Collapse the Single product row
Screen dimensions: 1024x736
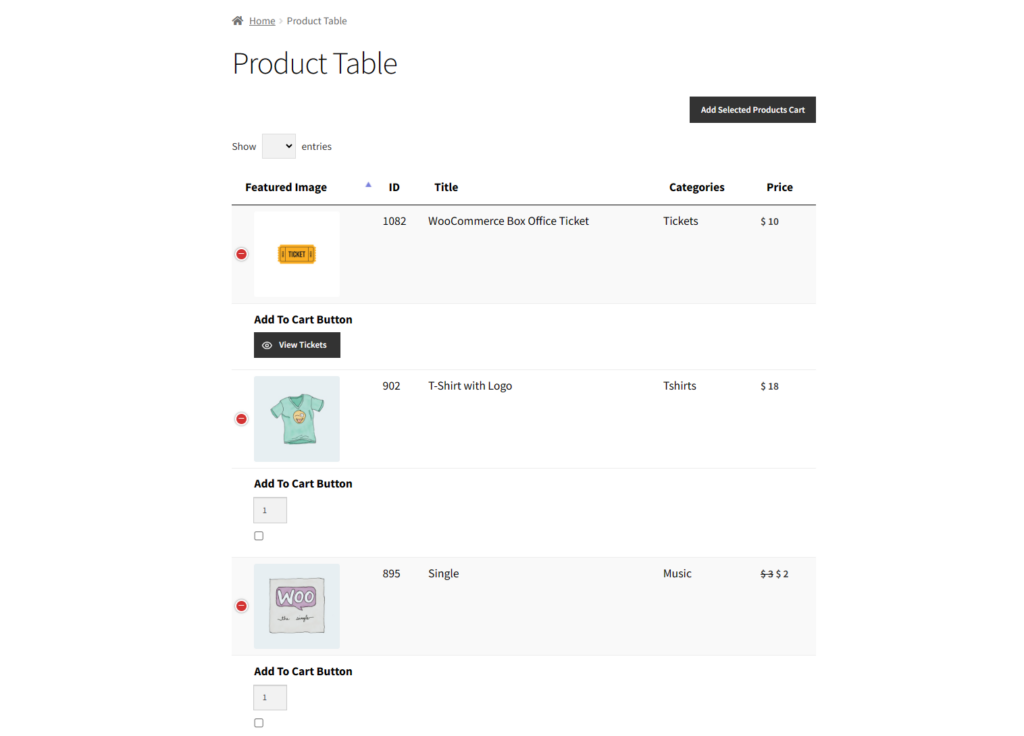click(242, 606)
